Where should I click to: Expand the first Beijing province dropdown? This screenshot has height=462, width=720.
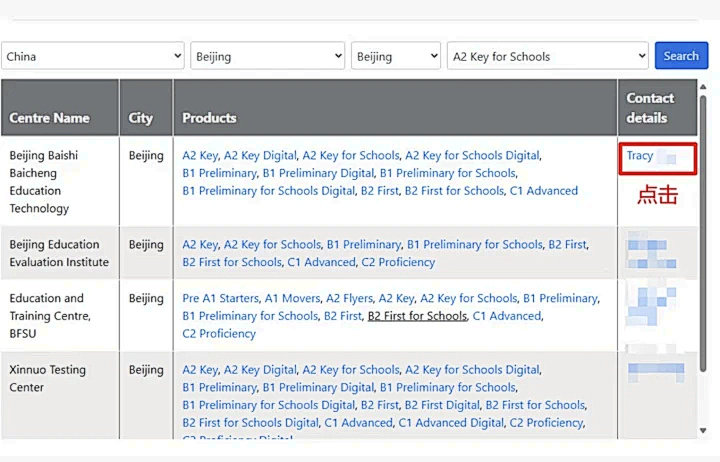267,56
